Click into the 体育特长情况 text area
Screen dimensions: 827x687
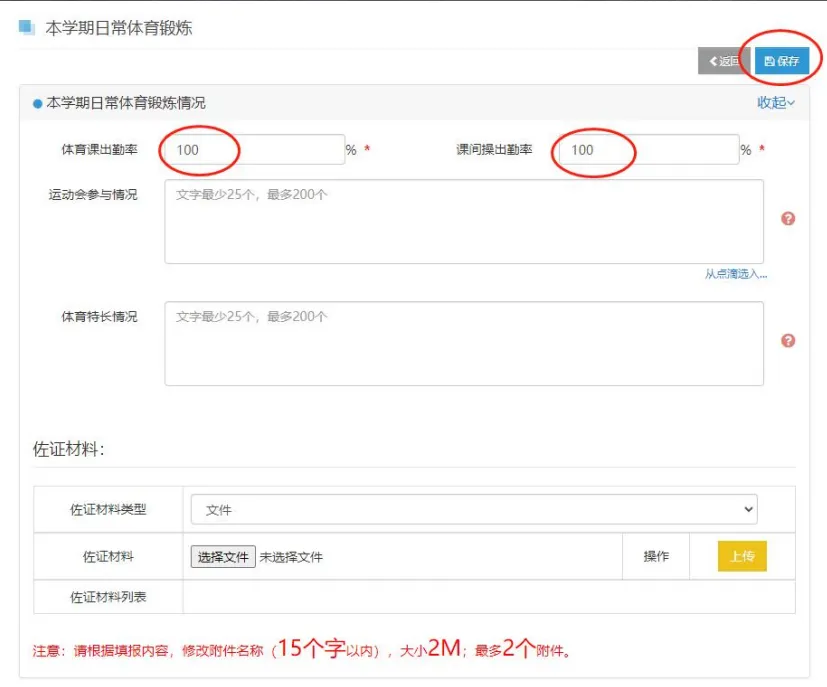[x=463, y=343]
